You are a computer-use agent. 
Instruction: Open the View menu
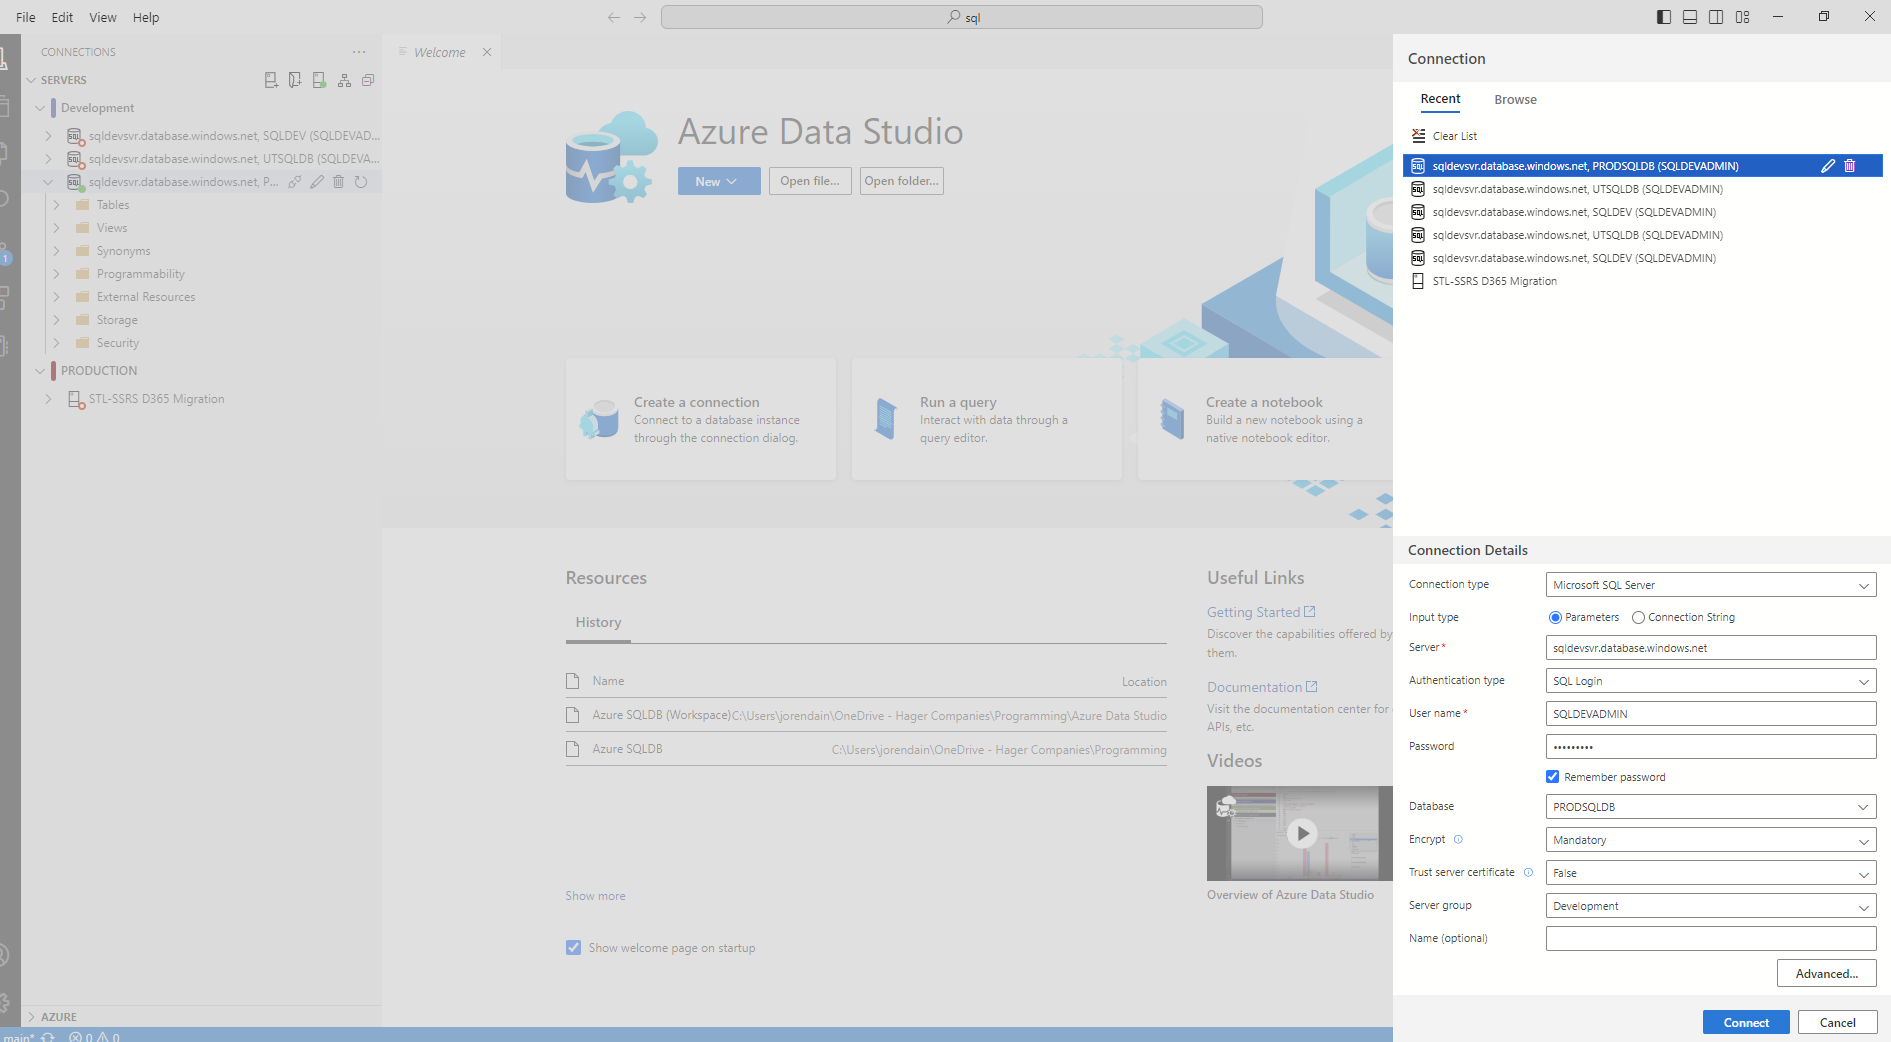(103, 17)
